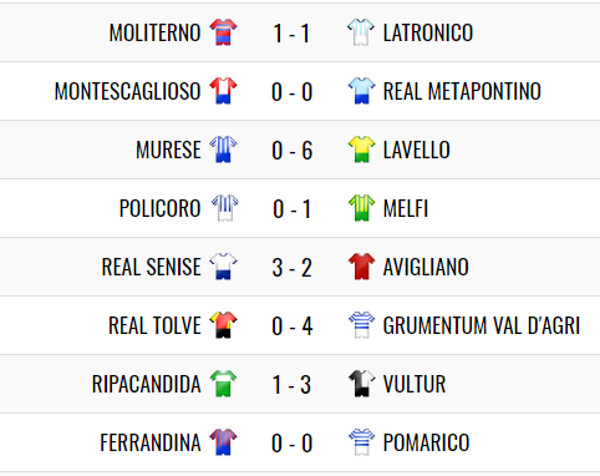Open the Montescaglioso team name
600x476 pixels.
(127, 91)
